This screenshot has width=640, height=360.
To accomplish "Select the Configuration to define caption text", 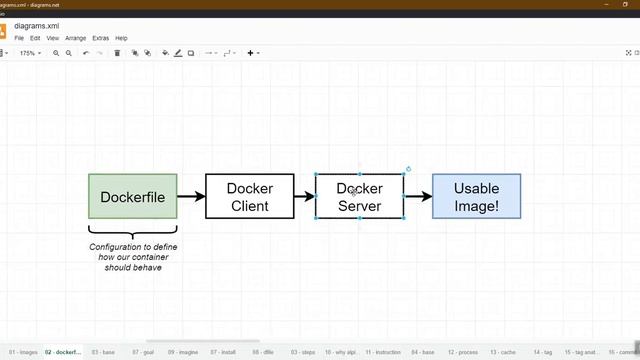I will 133,257.
